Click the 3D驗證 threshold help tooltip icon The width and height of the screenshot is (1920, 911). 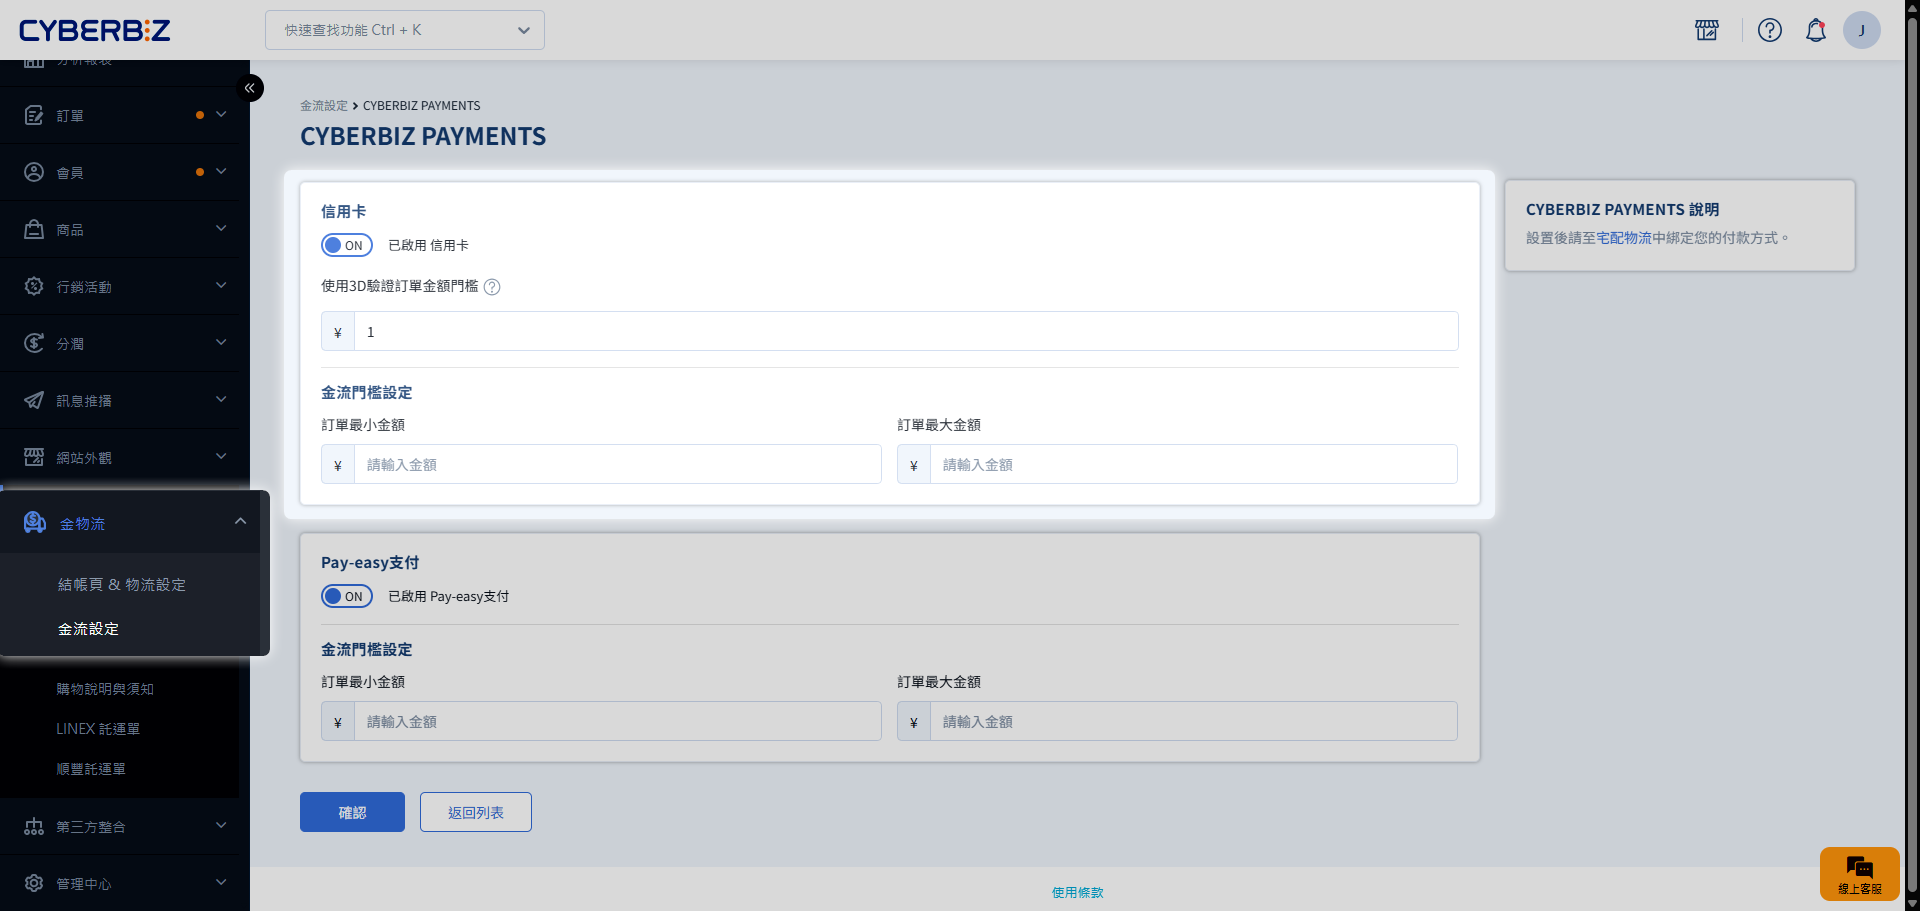[492, 287]
